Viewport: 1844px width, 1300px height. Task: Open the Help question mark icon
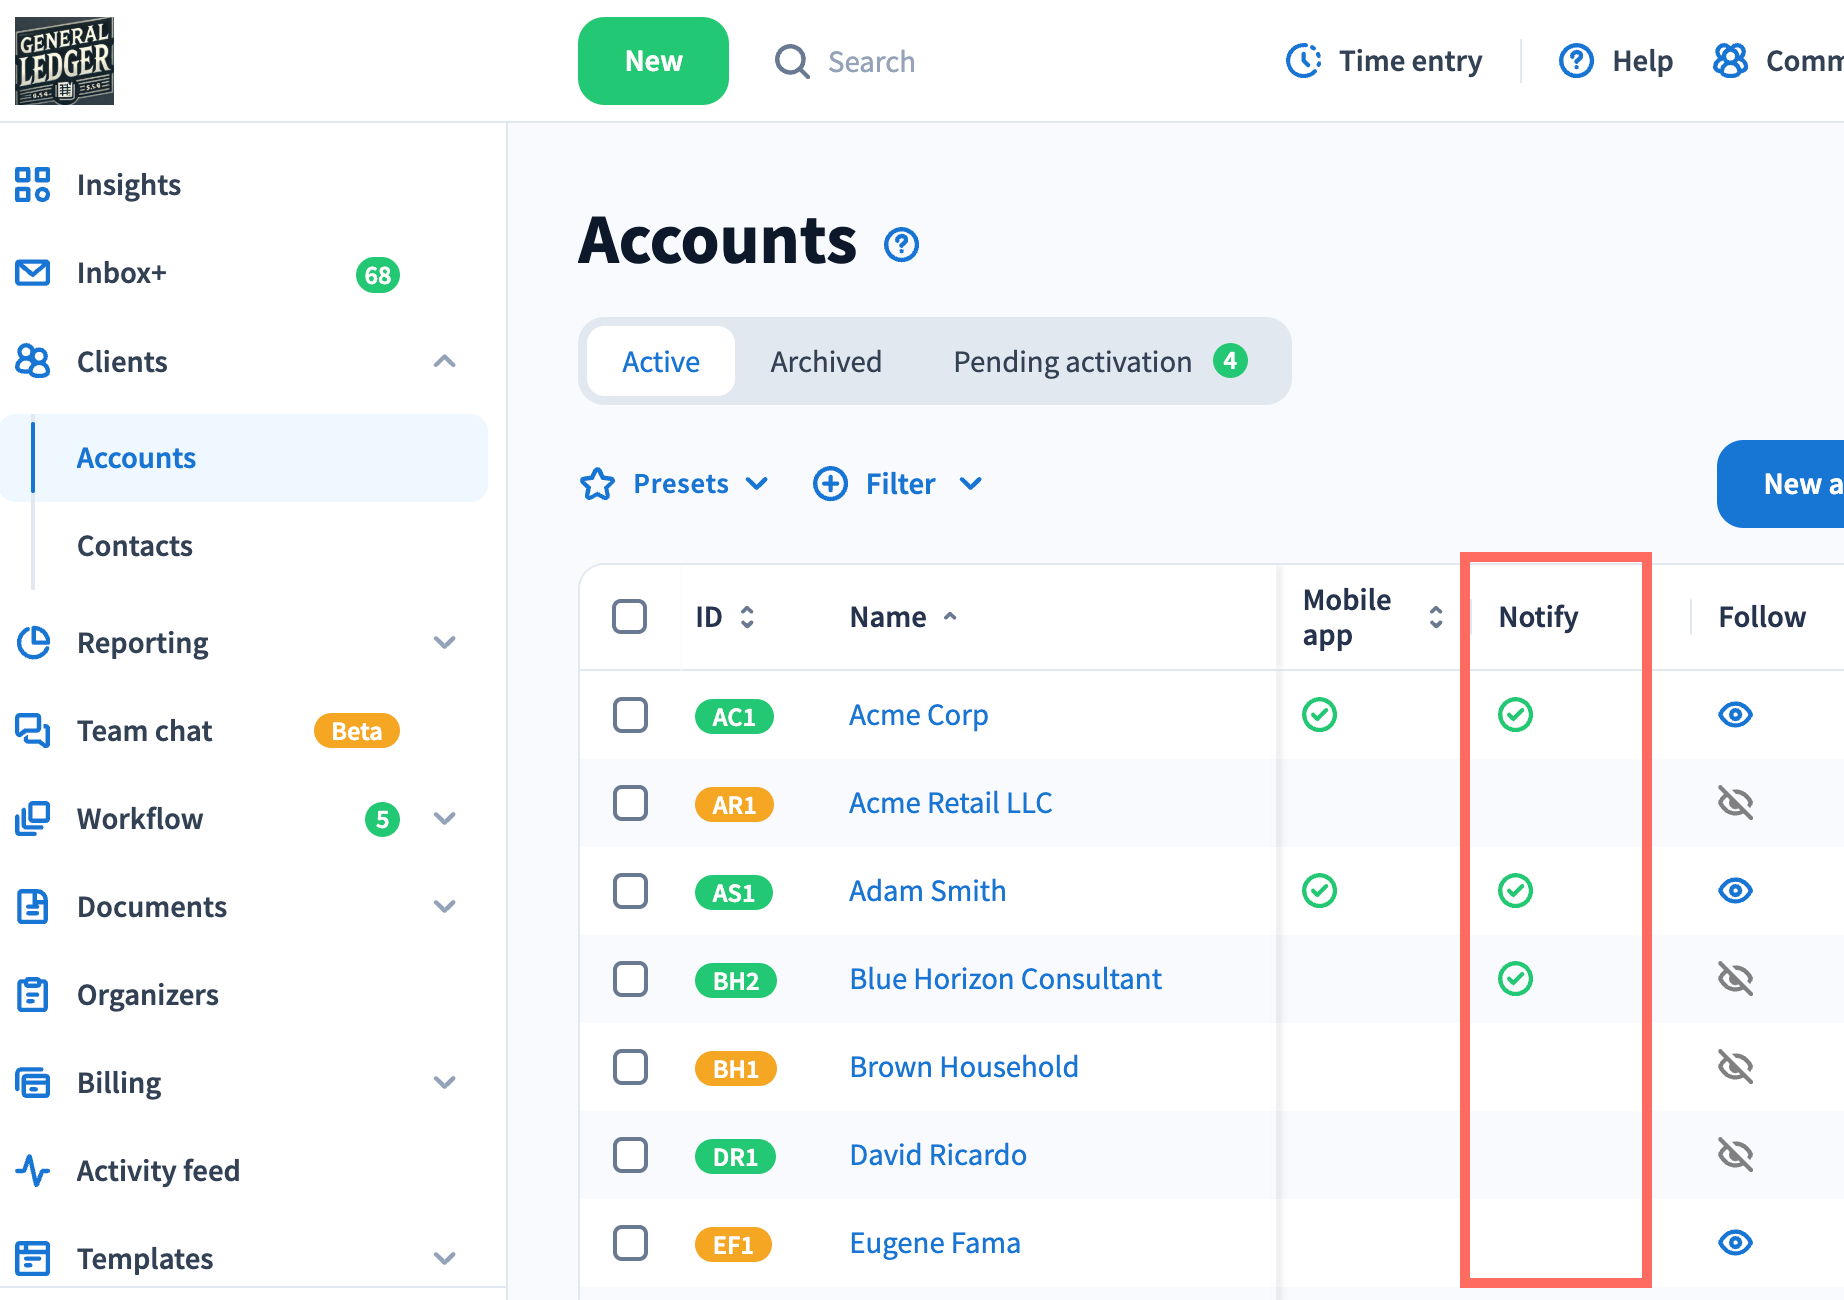point(1576,61)
